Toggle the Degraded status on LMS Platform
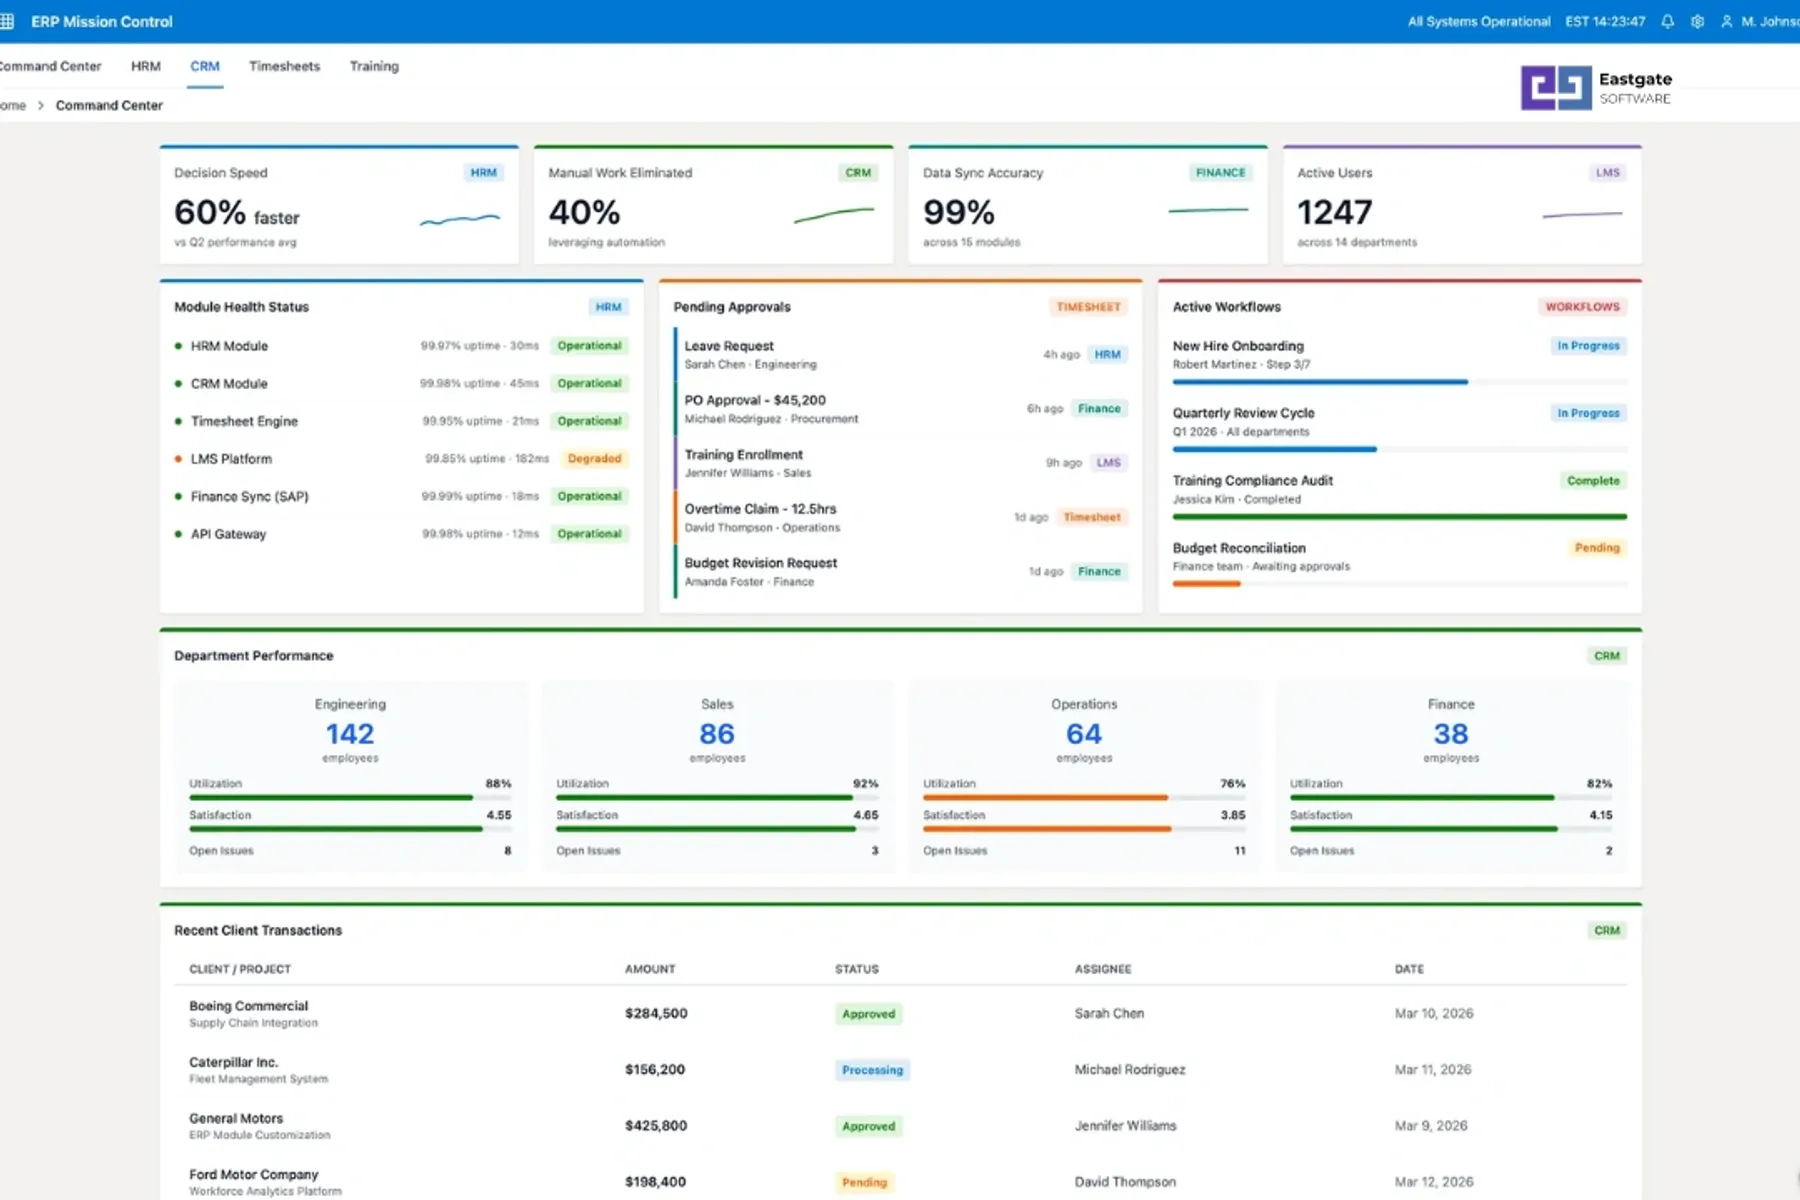This screenshot has height=1200, width=1800. (x=594, y=458)
